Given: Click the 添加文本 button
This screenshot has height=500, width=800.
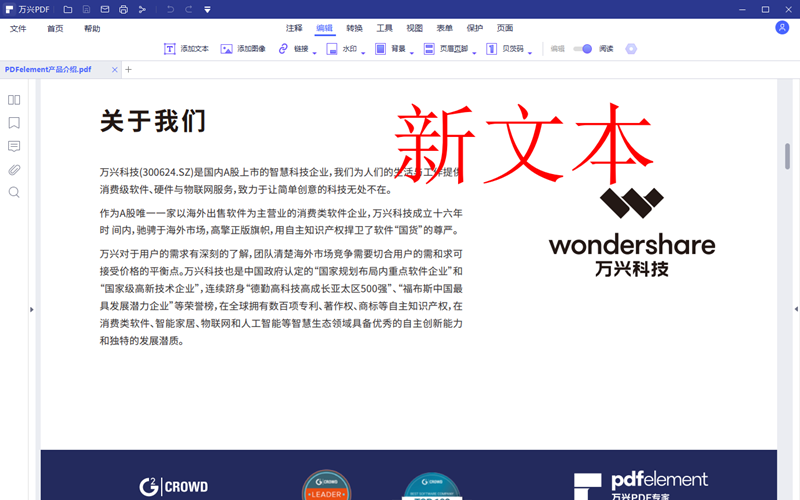Looking at the screenshot, I should (x=186, y=48).
